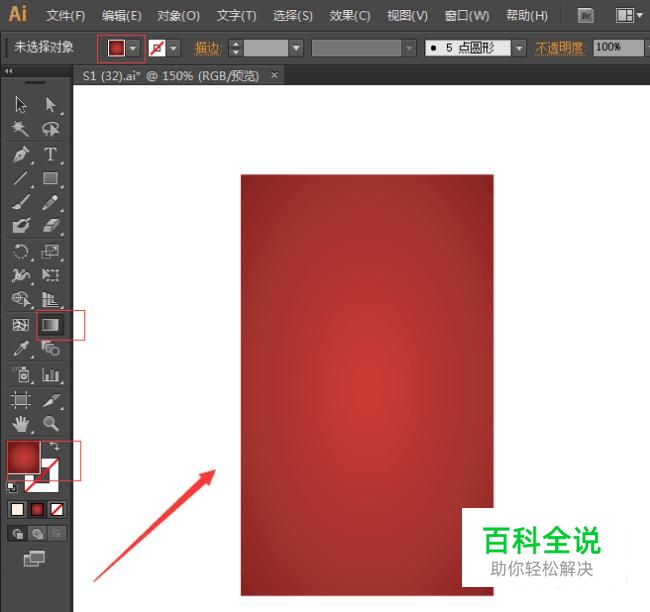650x612 pixels.
Task: Change the screen mode
Action: click(34, 559)
